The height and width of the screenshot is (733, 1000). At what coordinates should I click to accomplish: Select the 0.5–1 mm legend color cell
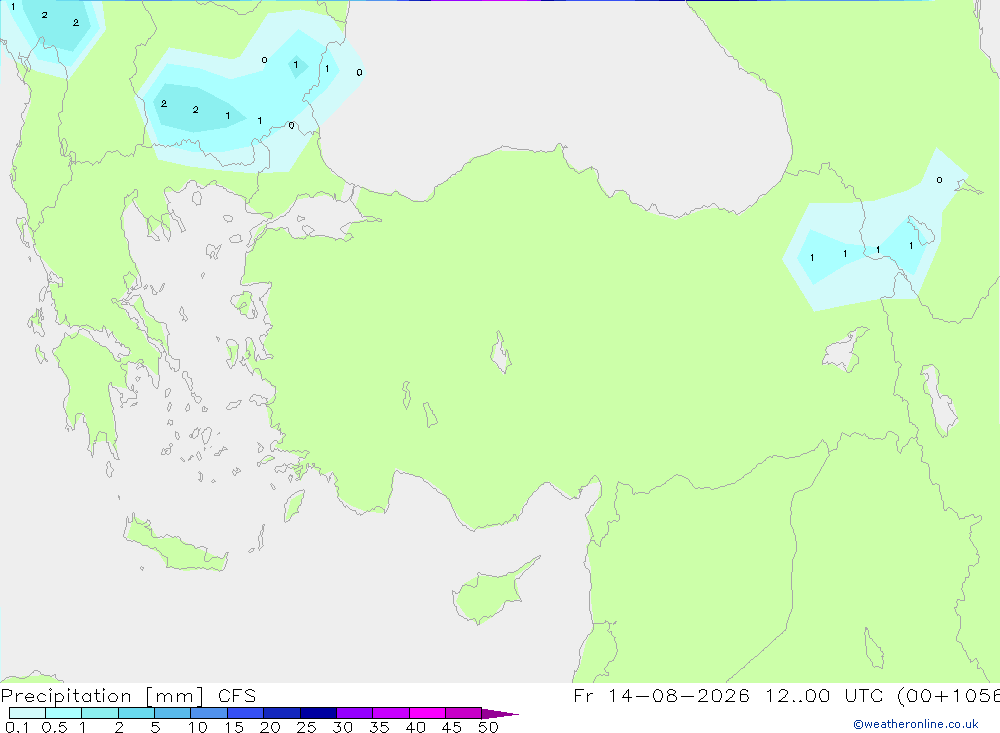[64, 713]
